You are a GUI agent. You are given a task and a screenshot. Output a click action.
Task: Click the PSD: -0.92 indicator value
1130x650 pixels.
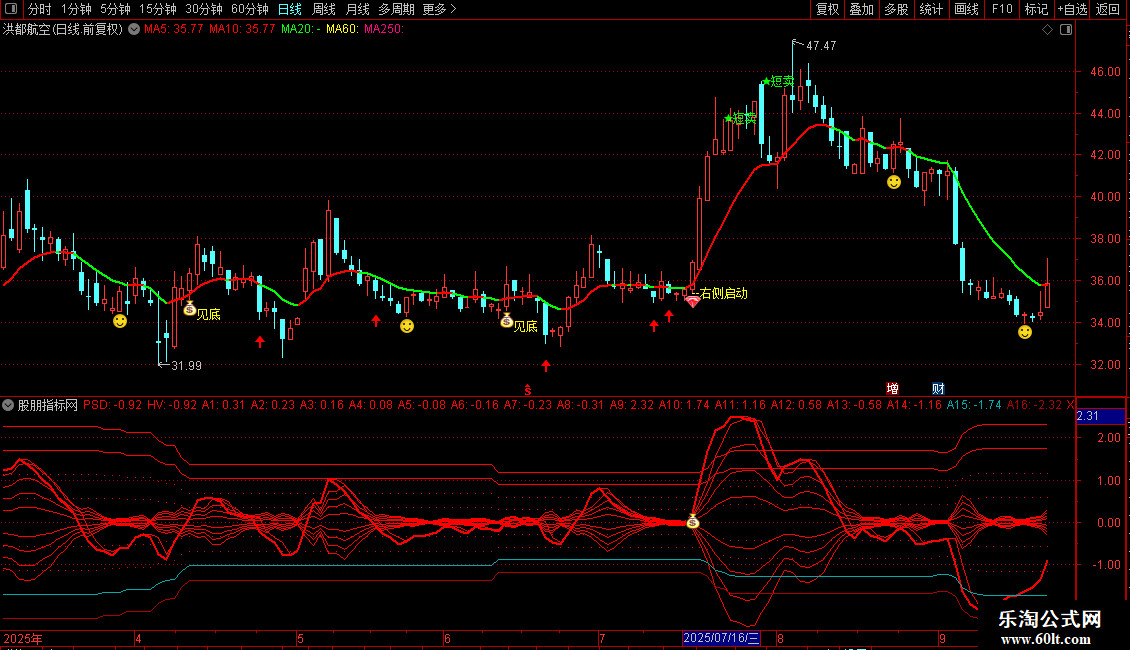click(112, 405)
